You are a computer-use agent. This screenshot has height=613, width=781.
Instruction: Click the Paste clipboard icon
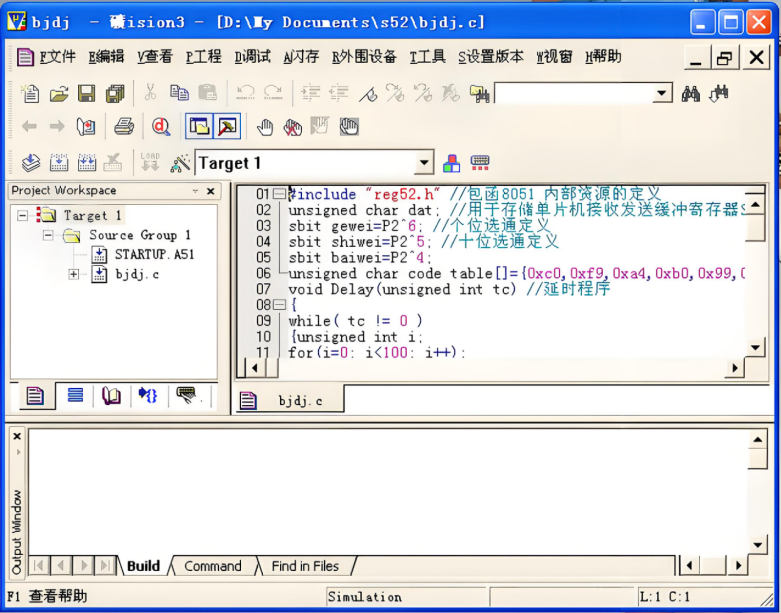click(x=207, y=93)
